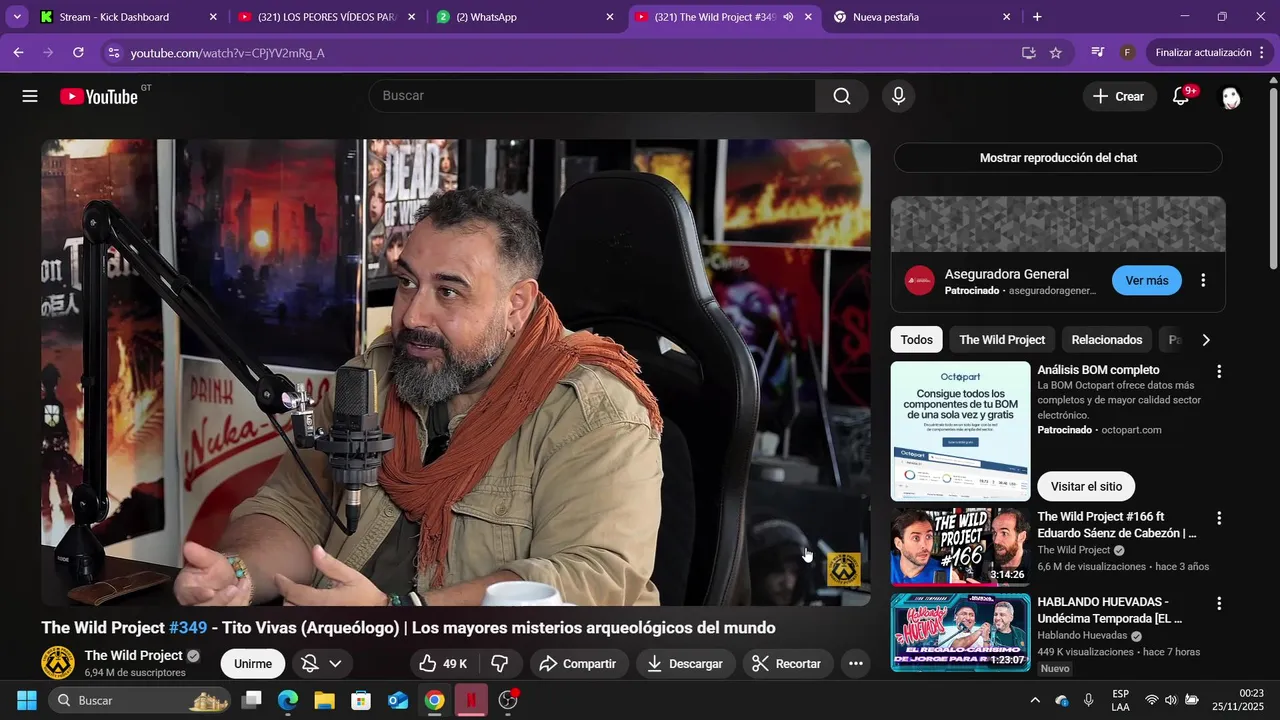Open Hablando Huevadas video thumbnail
The width and height of the screenshot is (1280, 720).
[960, 632]
